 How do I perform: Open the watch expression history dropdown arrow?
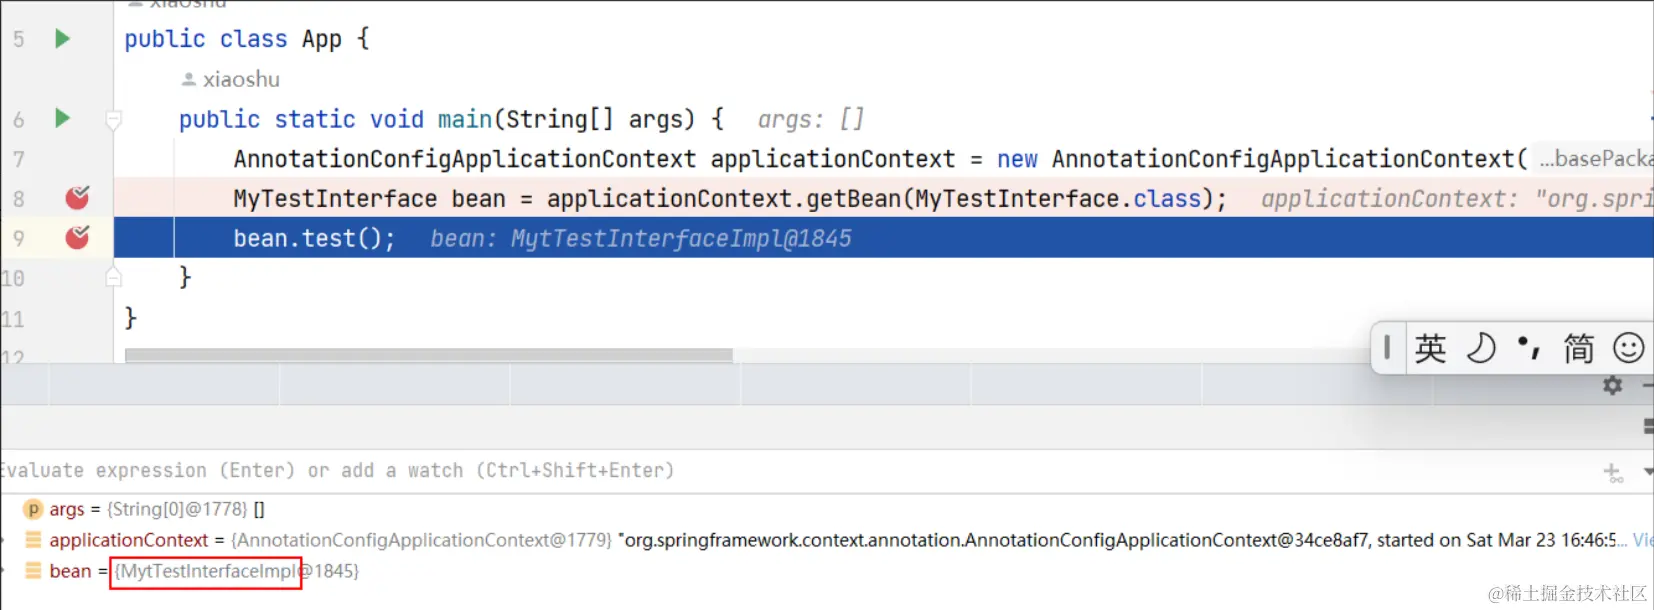click(x=1647, y=471)
